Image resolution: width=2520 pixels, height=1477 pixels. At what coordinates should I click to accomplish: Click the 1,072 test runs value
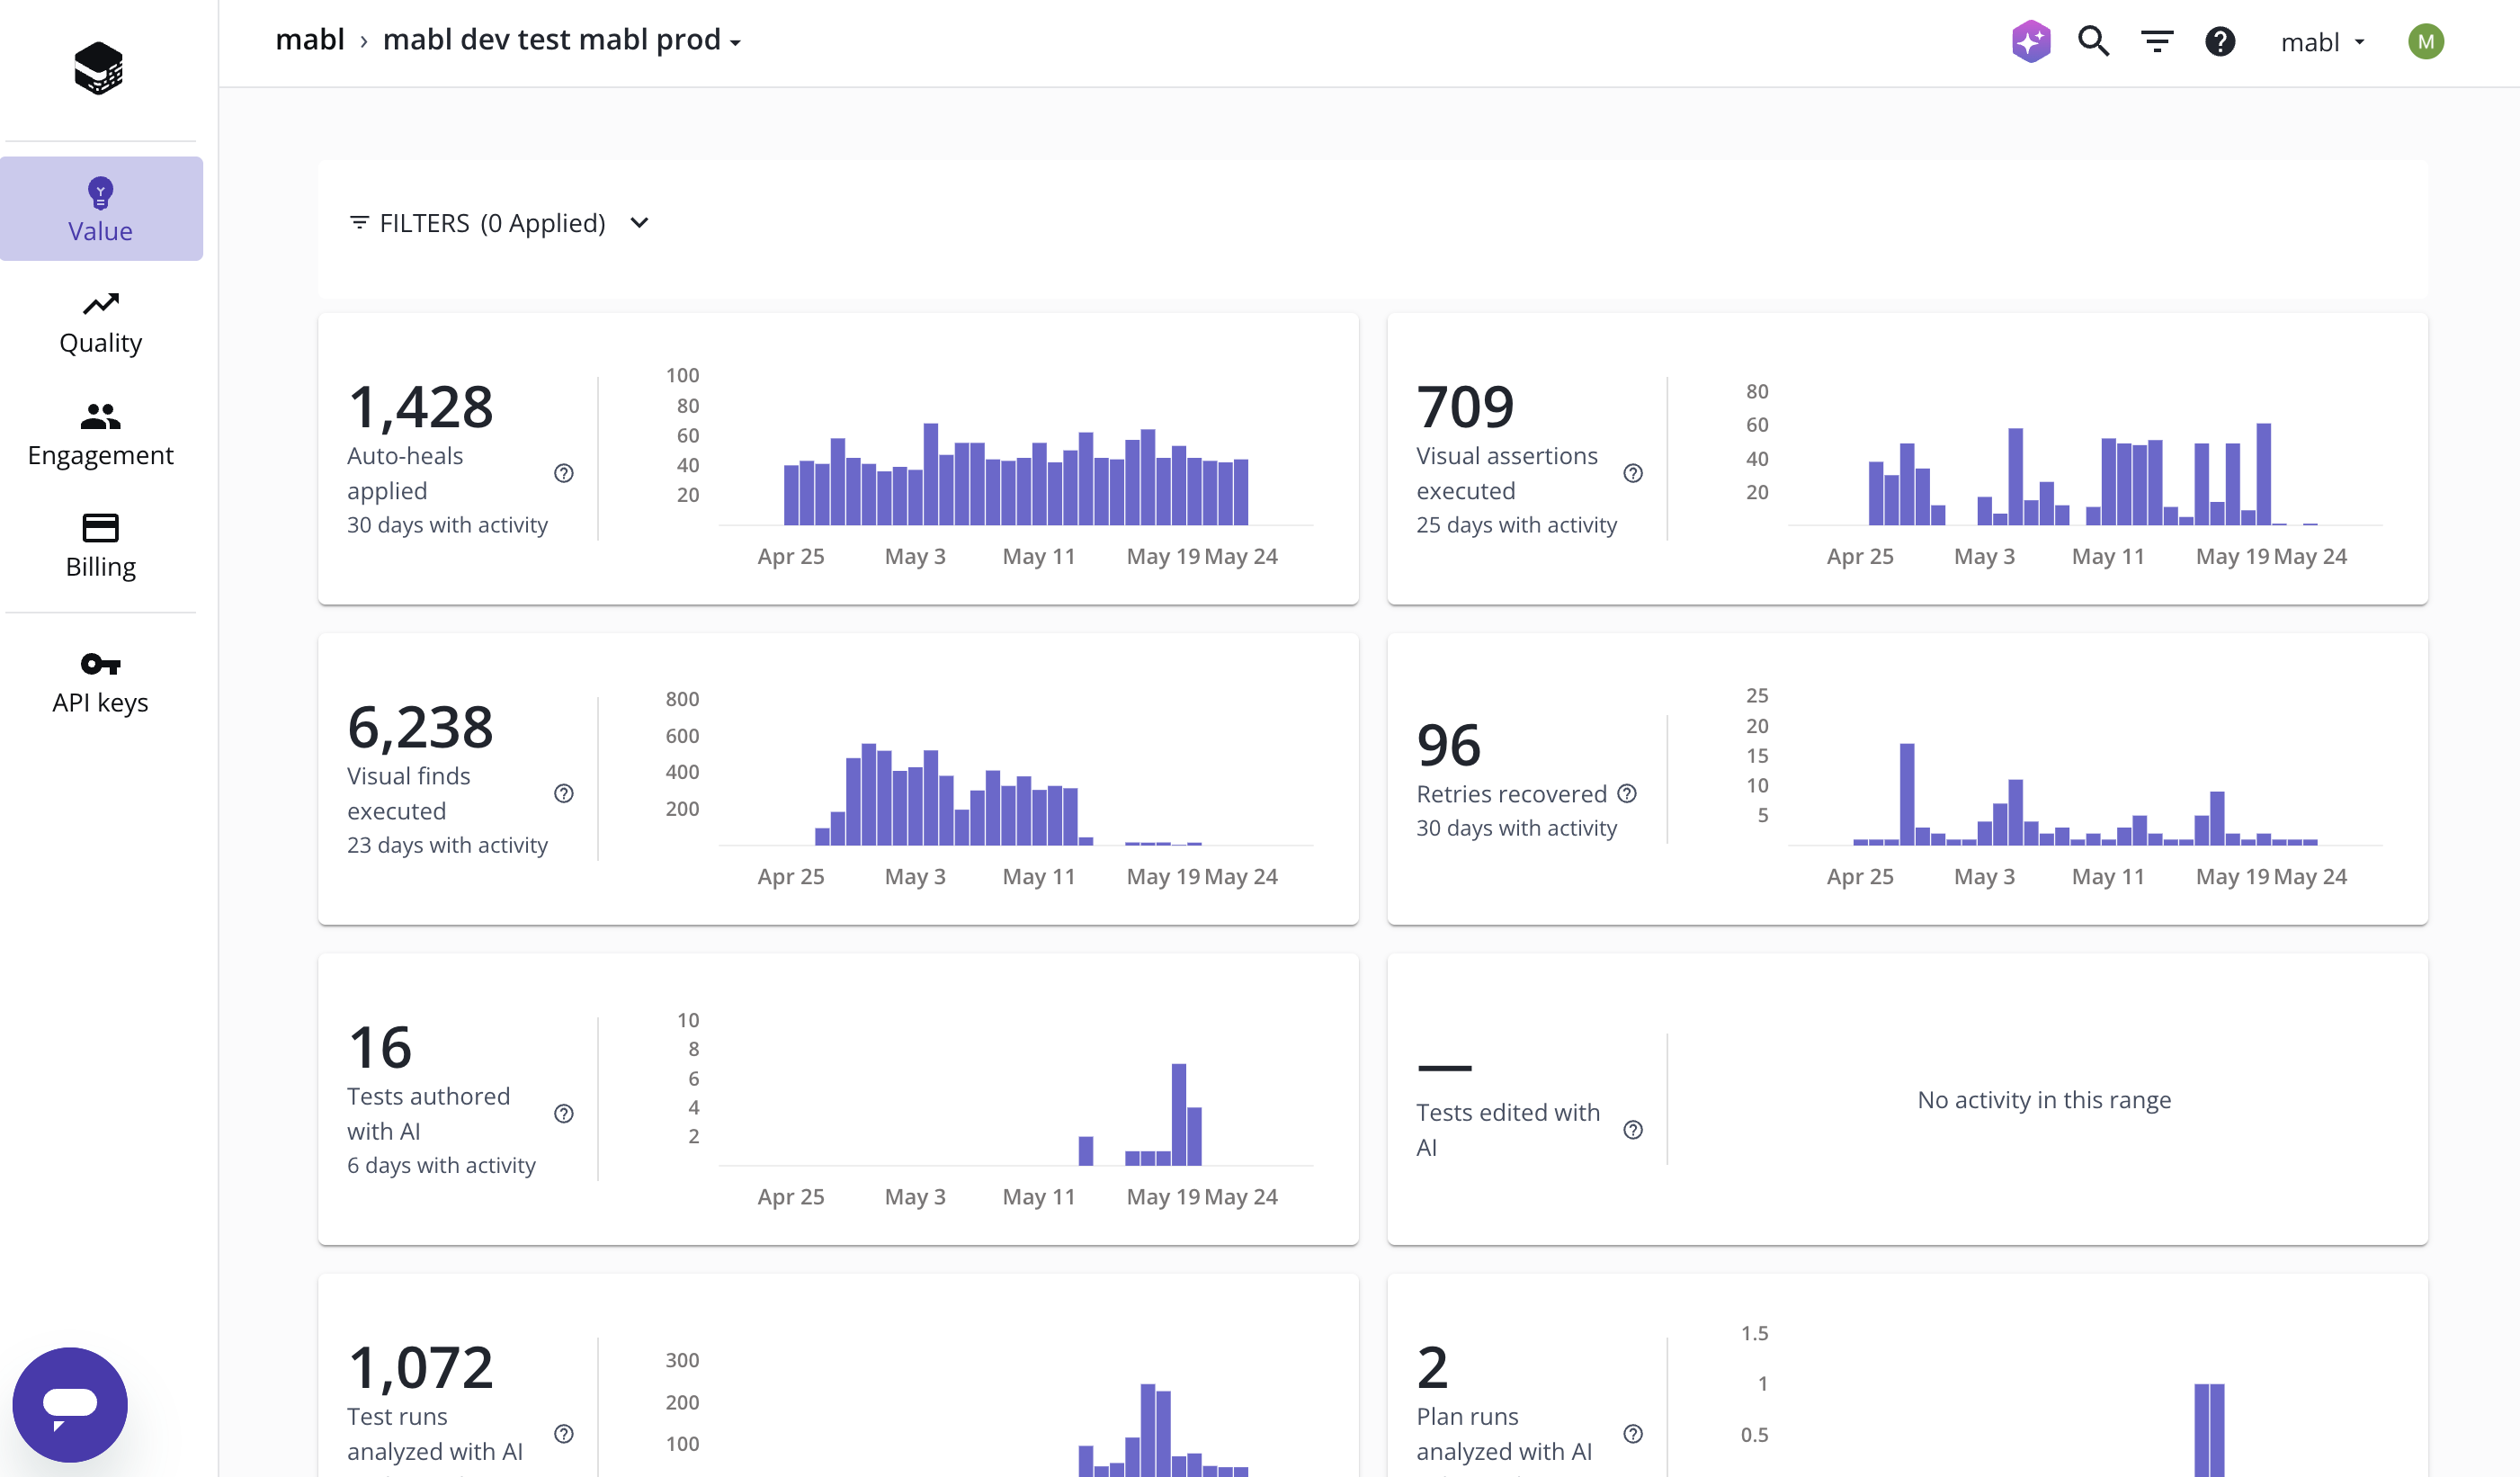(420, 1367)
